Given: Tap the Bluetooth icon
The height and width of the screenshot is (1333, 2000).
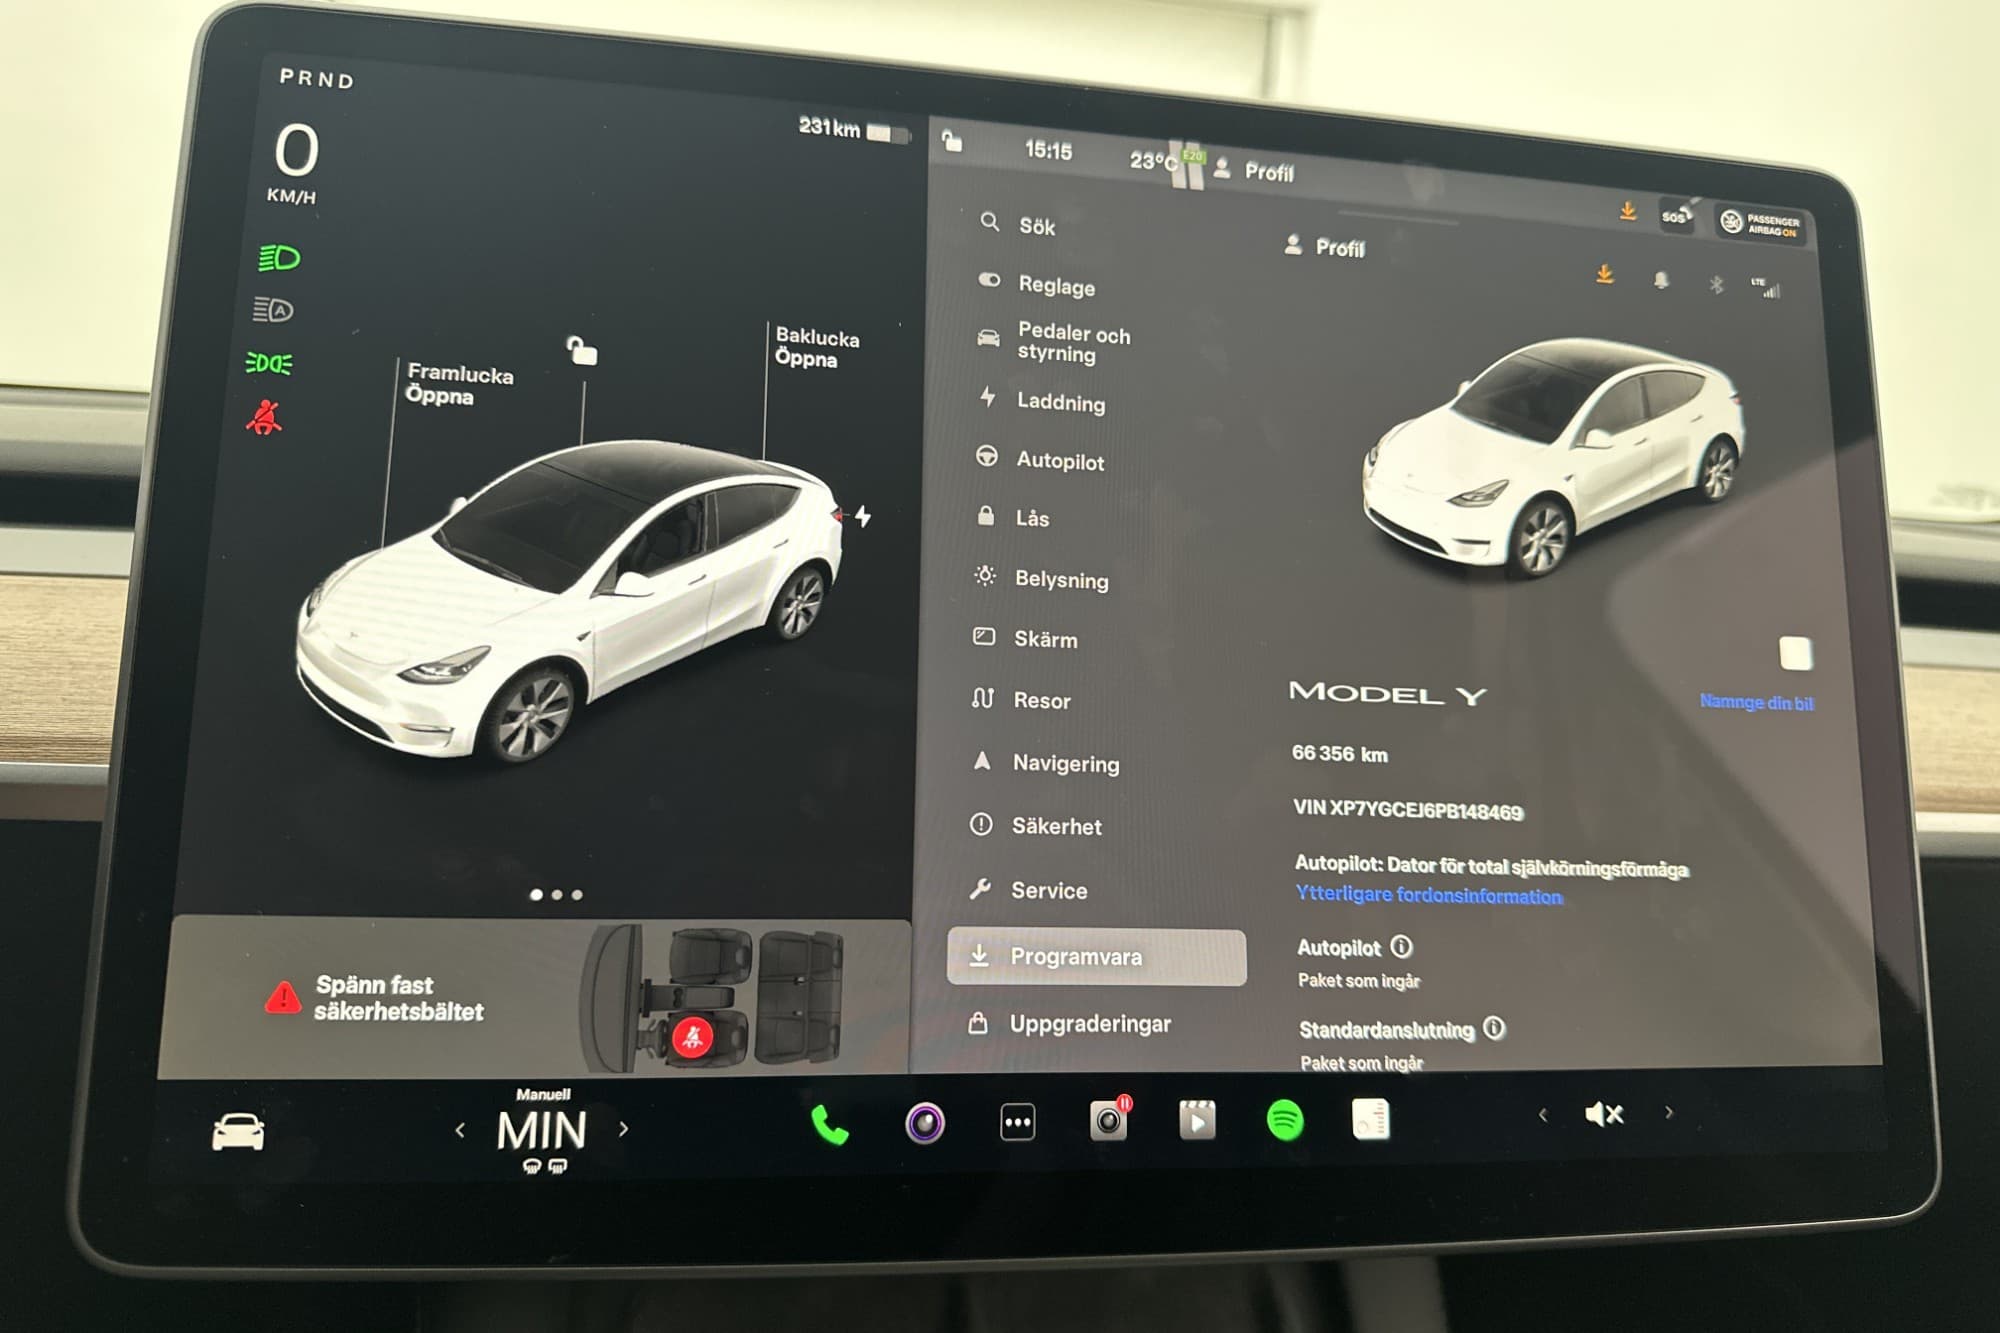Looking at the screenshot, I should [1716, 285].
